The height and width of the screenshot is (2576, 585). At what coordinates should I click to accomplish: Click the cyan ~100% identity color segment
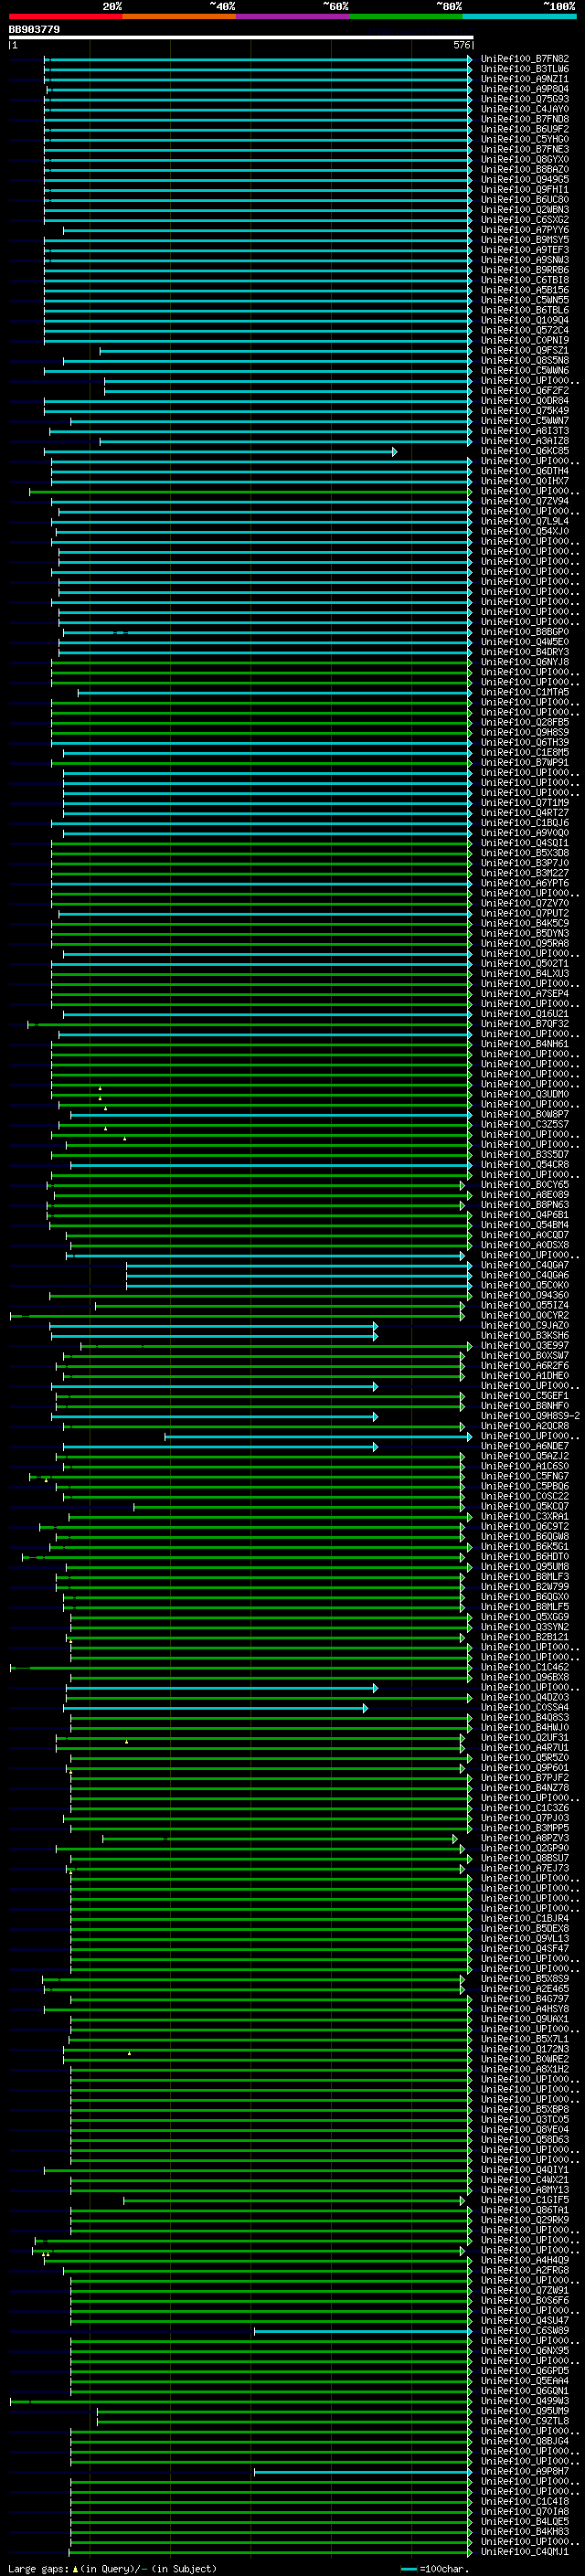click(x=519, y=16)
